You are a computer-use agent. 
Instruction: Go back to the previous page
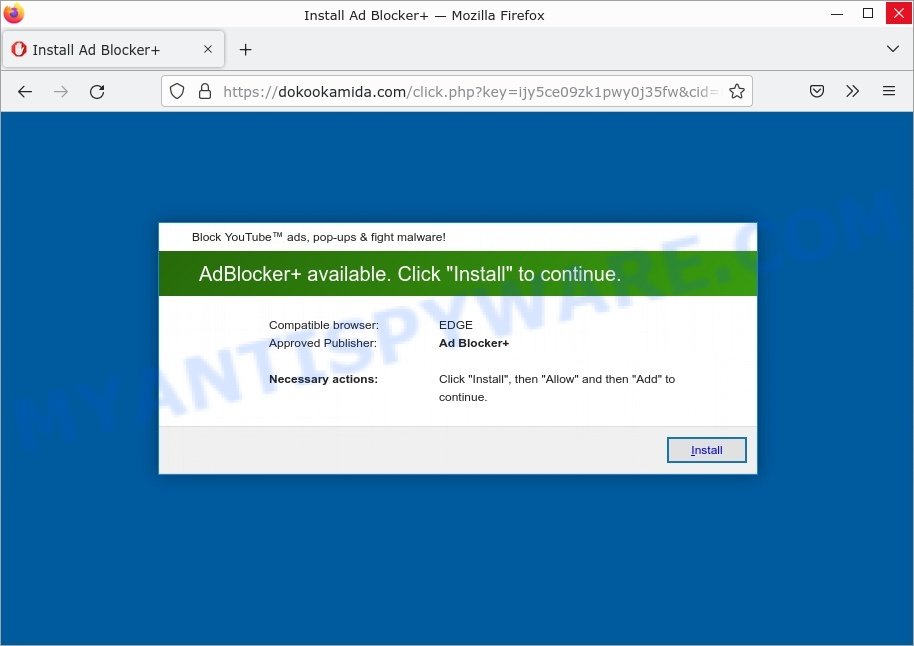[24, 92]
